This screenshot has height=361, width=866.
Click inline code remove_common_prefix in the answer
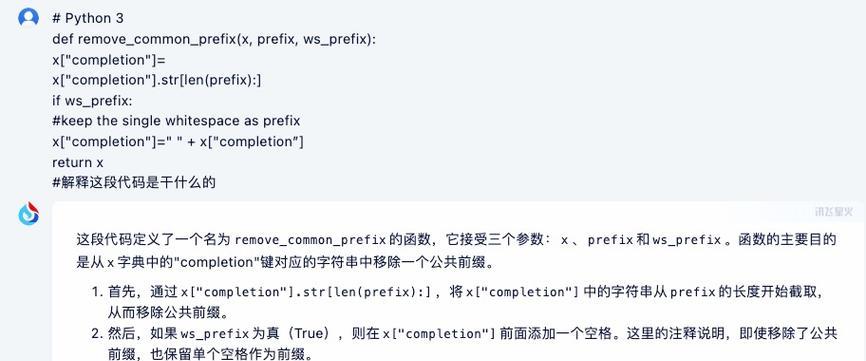[310, 240]
